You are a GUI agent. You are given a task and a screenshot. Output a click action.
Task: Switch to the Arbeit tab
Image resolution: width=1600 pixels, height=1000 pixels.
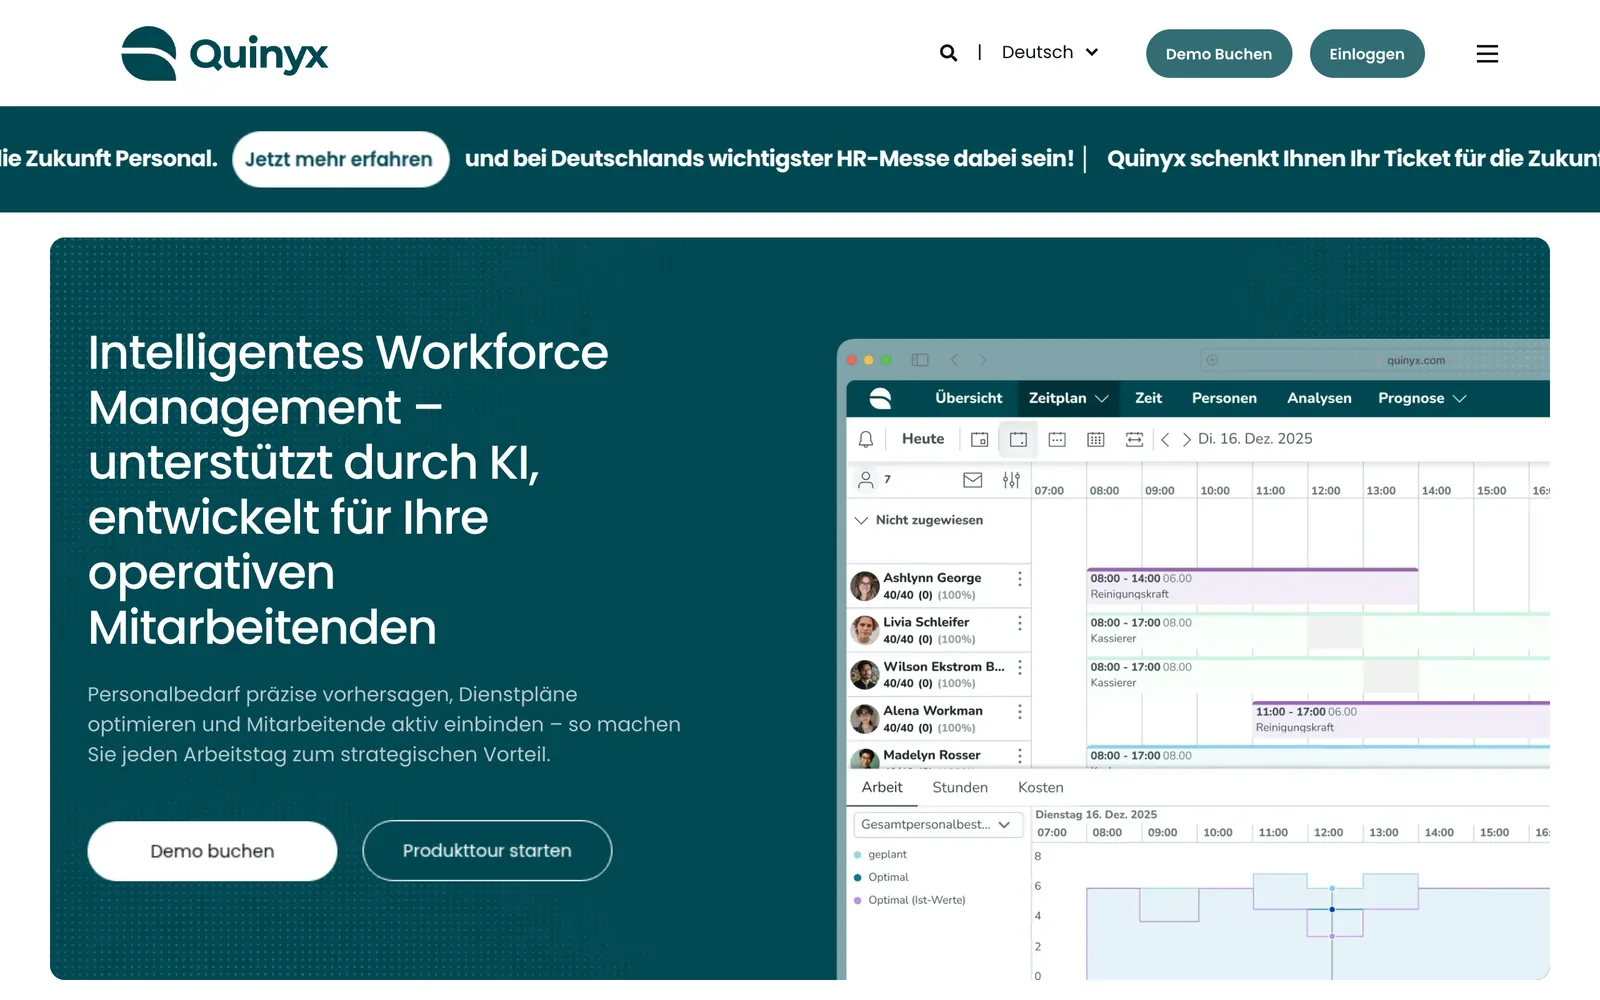(x=882, y=788)
